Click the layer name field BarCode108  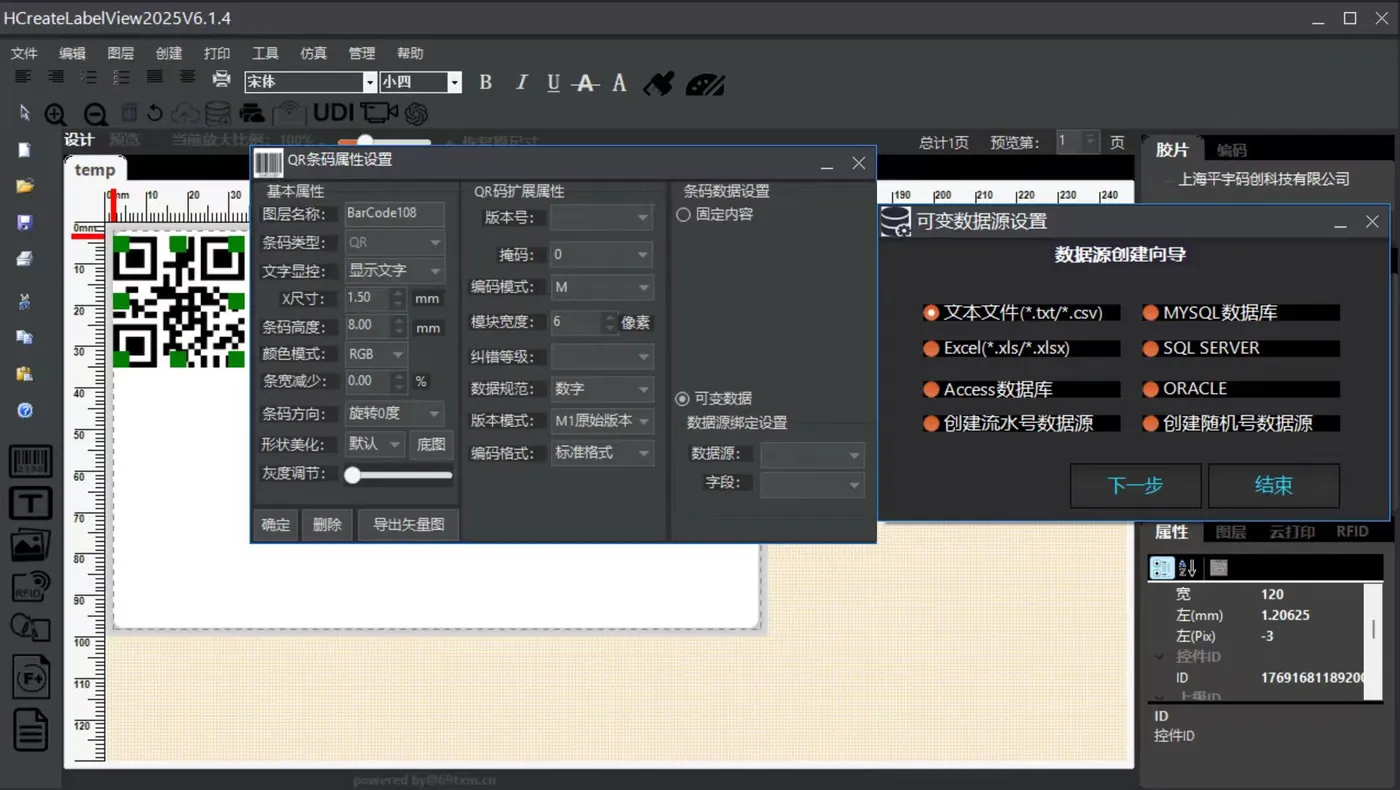pyautogui.click(x=394, y=213)
